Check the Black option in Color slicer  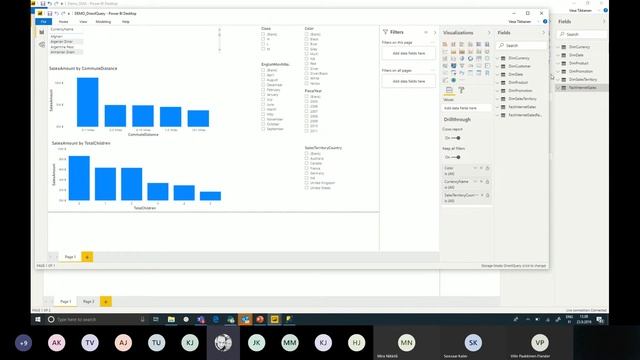[307, 39]
